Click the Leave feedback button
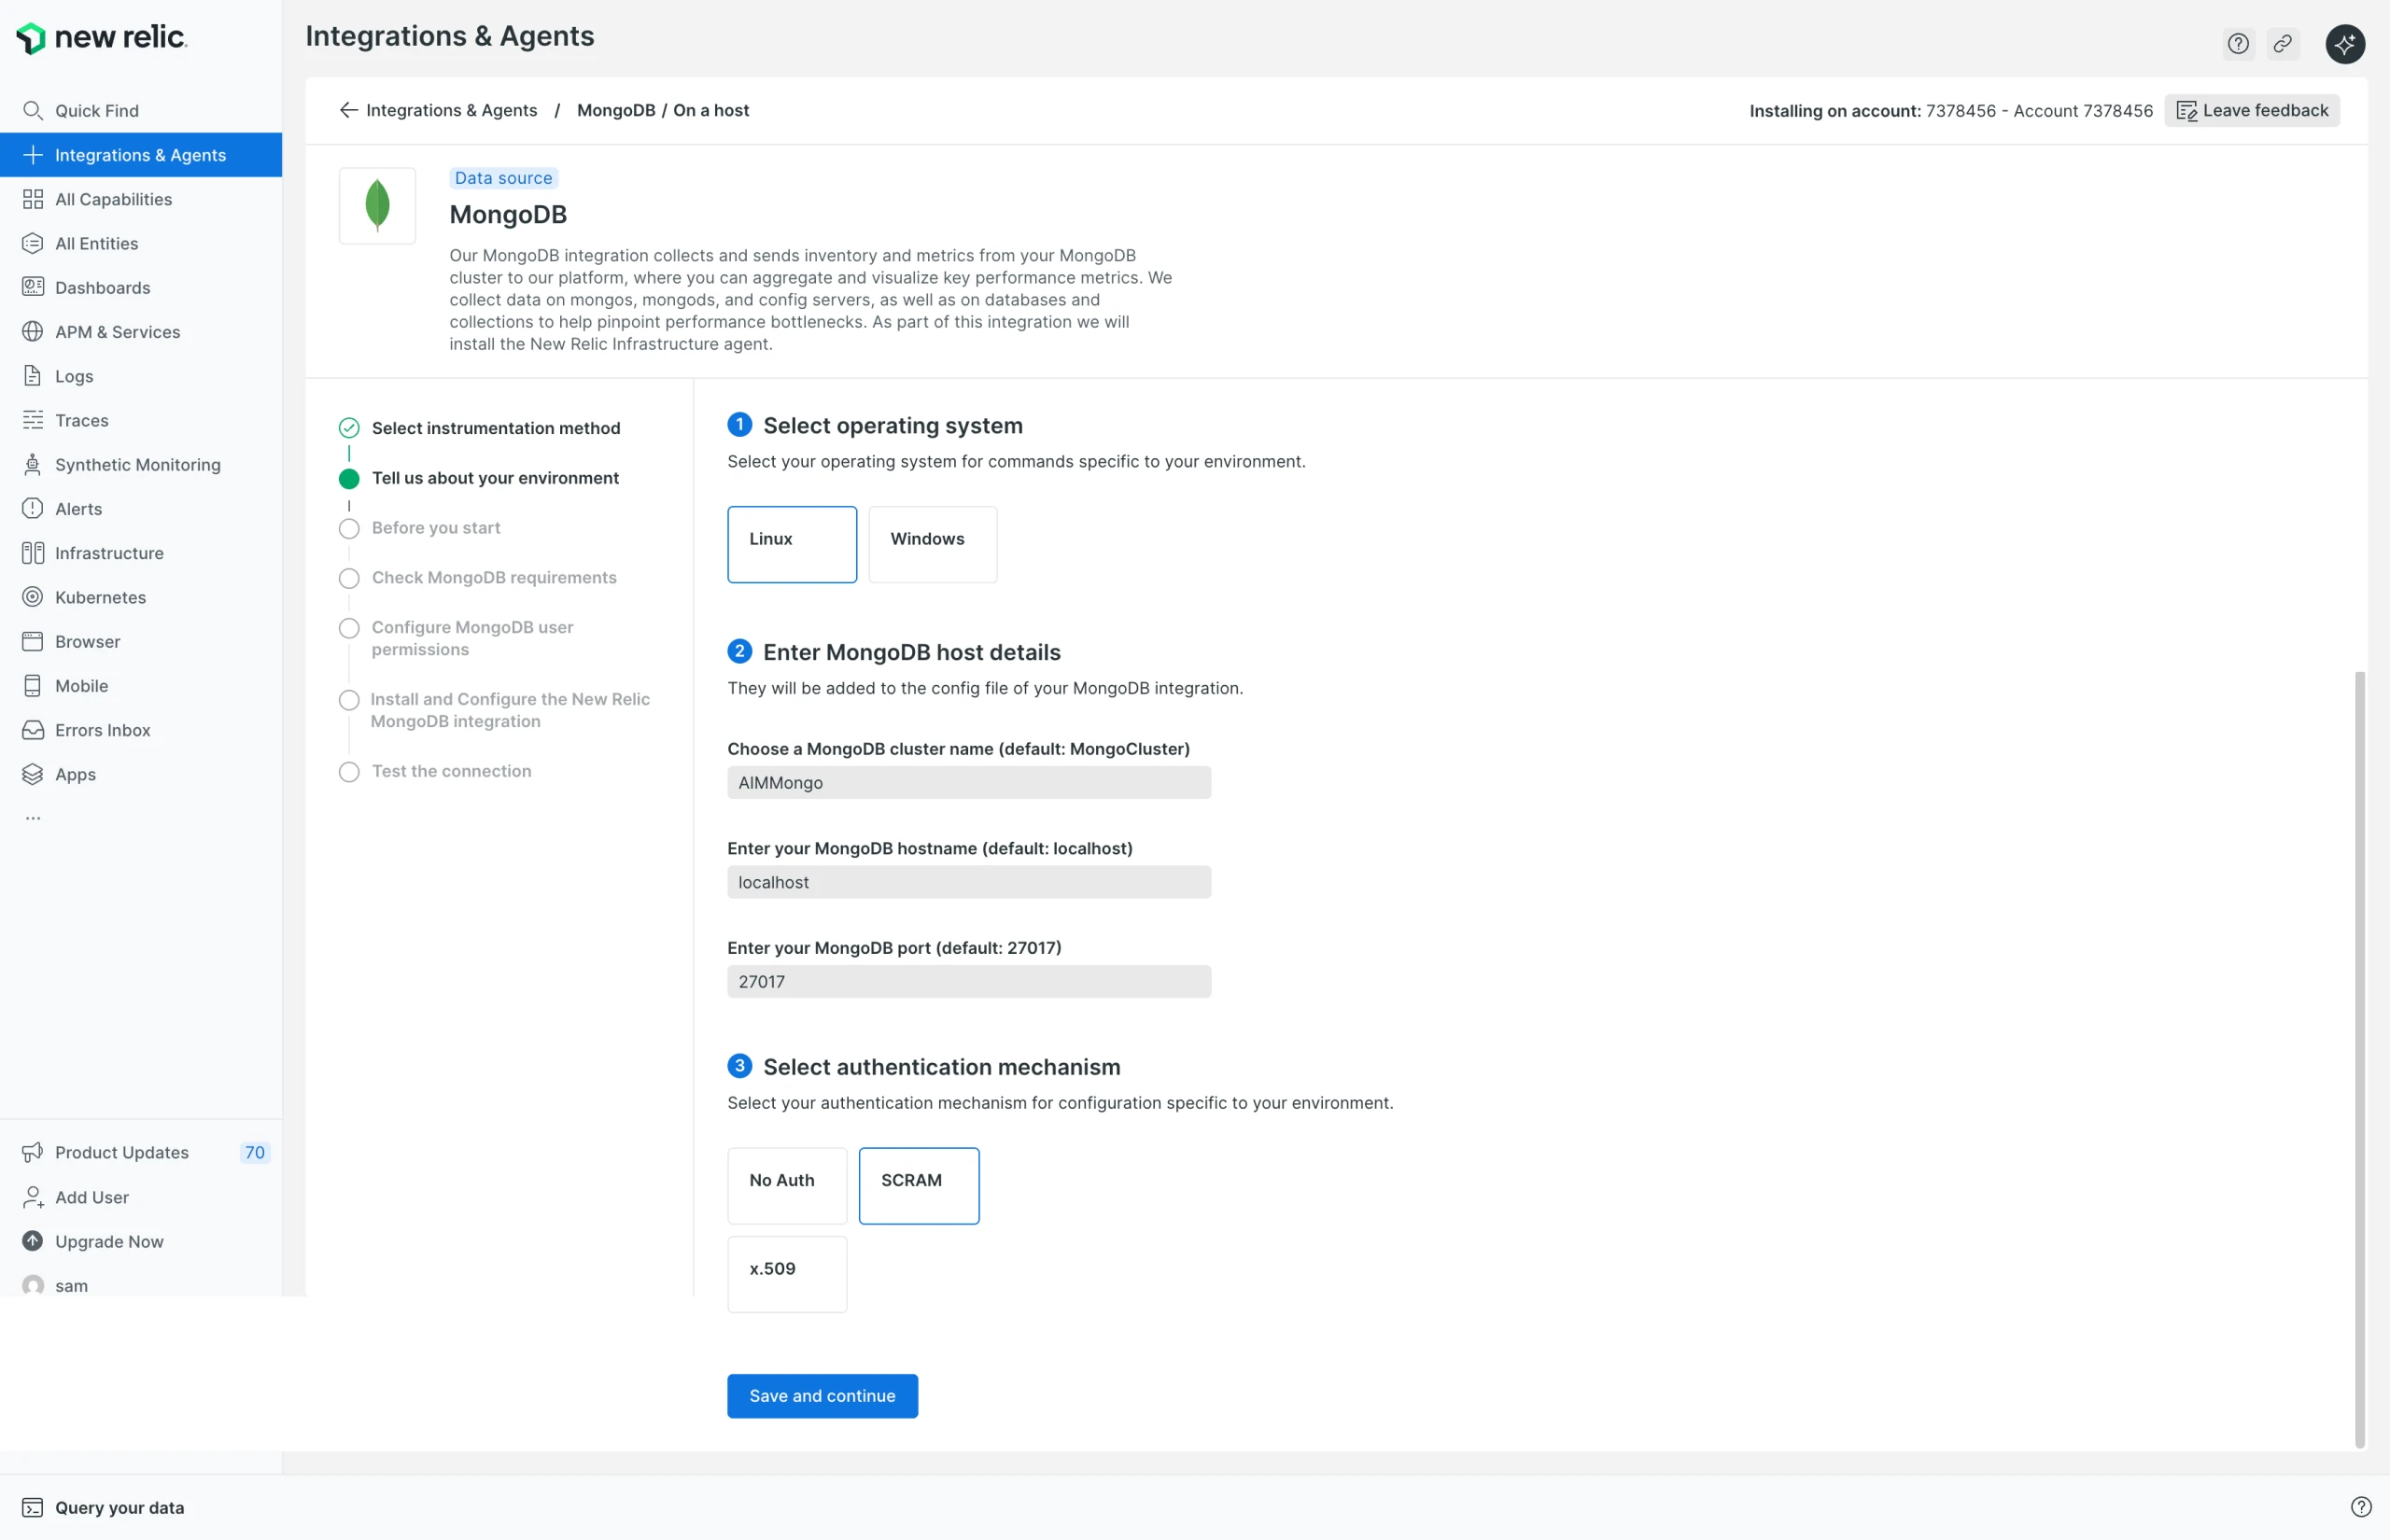This screenshot has width=2390, height=1540. (2252, 110)
